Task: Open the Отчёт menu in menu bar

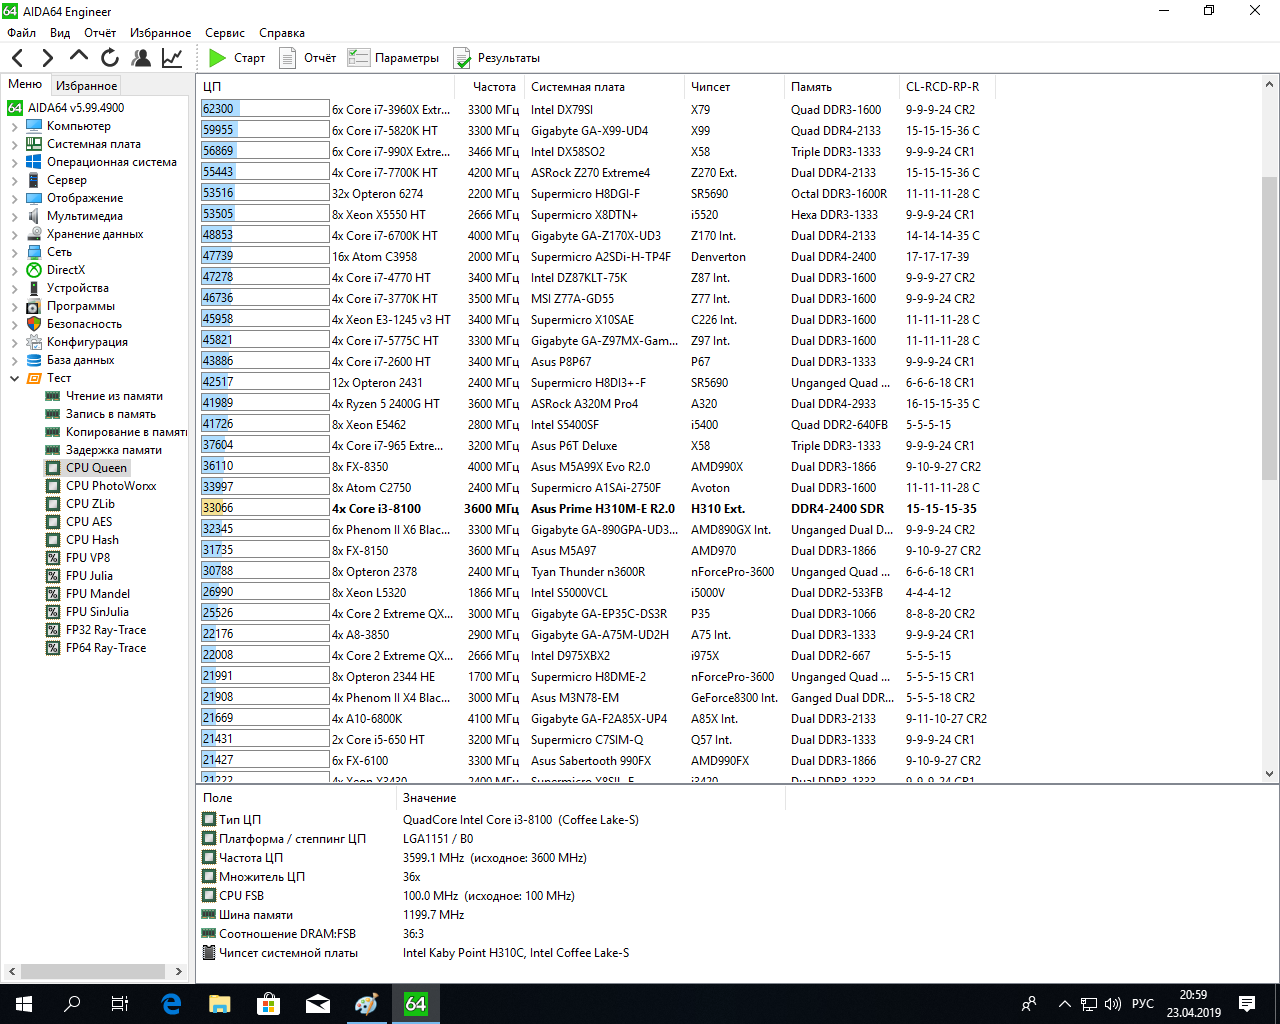Action: point(100,33)
